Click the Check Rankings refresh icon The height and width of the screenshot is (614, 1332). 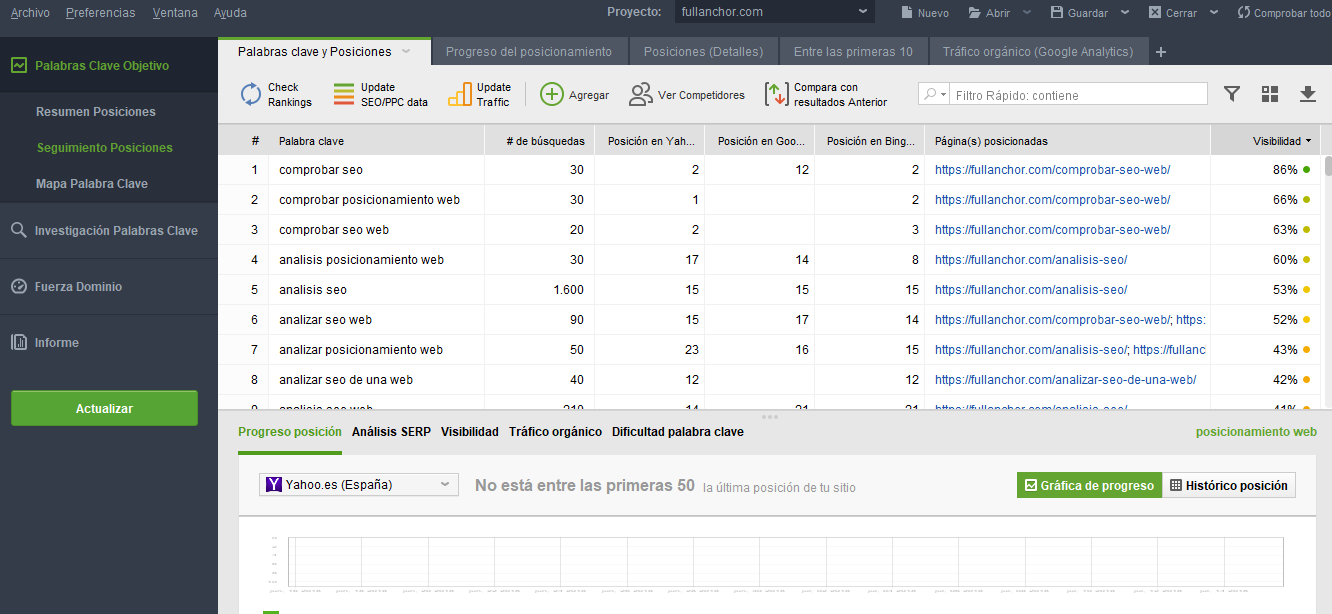pos(251,94)
